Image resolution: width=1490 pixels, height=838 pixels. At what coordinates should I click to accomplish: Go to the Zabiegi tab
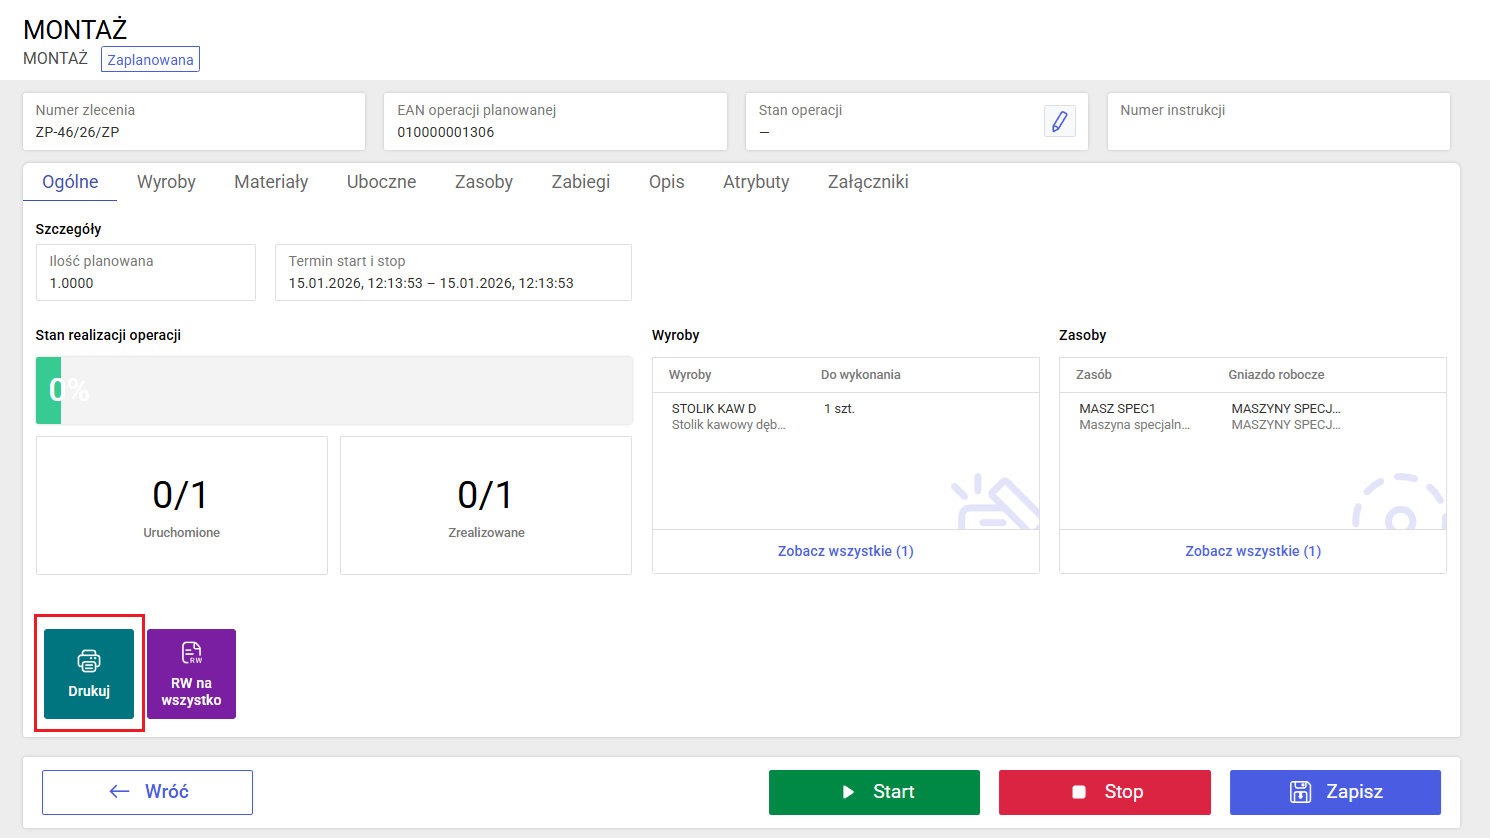point(581,182)
